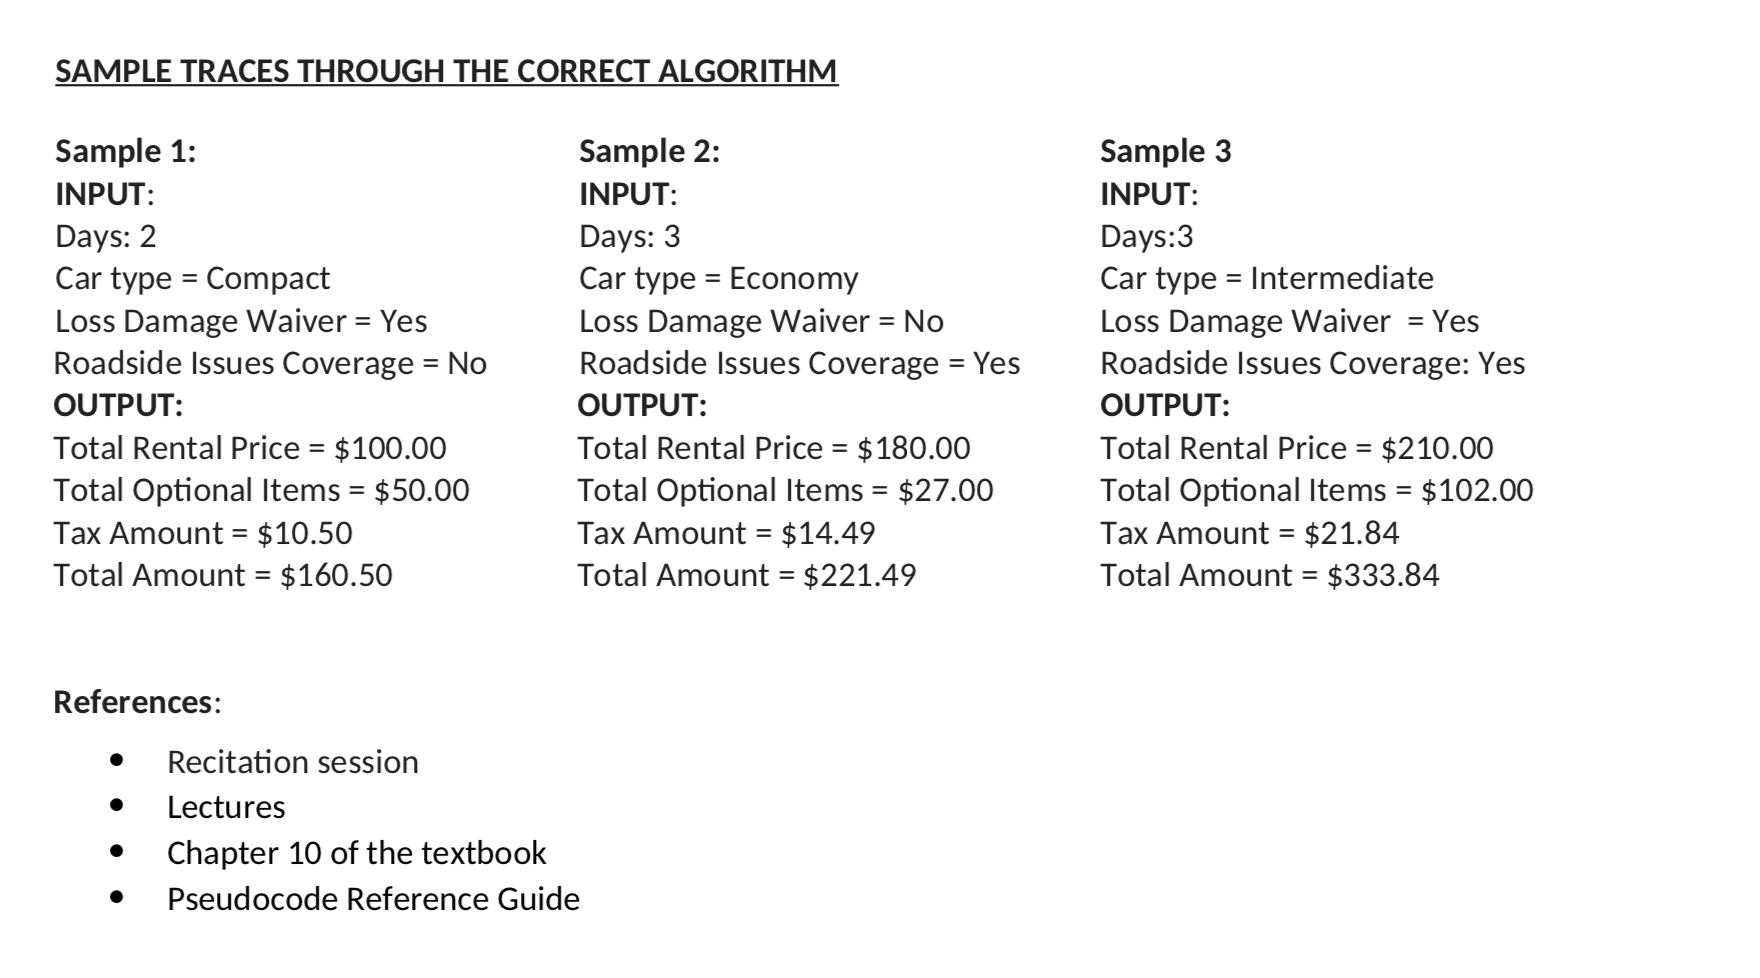1760x978 pixels.
Task: Select the Sample 2: heading
Action: click(650, 151)
